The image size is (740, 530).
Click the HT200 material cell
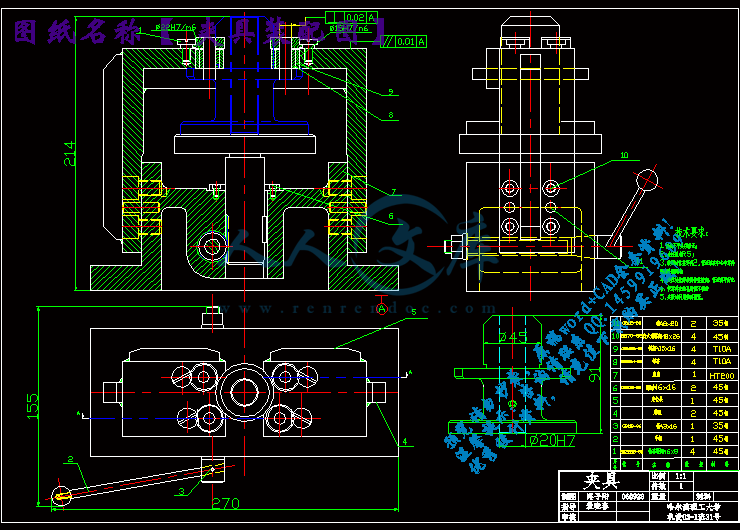(x=722, y=376)
